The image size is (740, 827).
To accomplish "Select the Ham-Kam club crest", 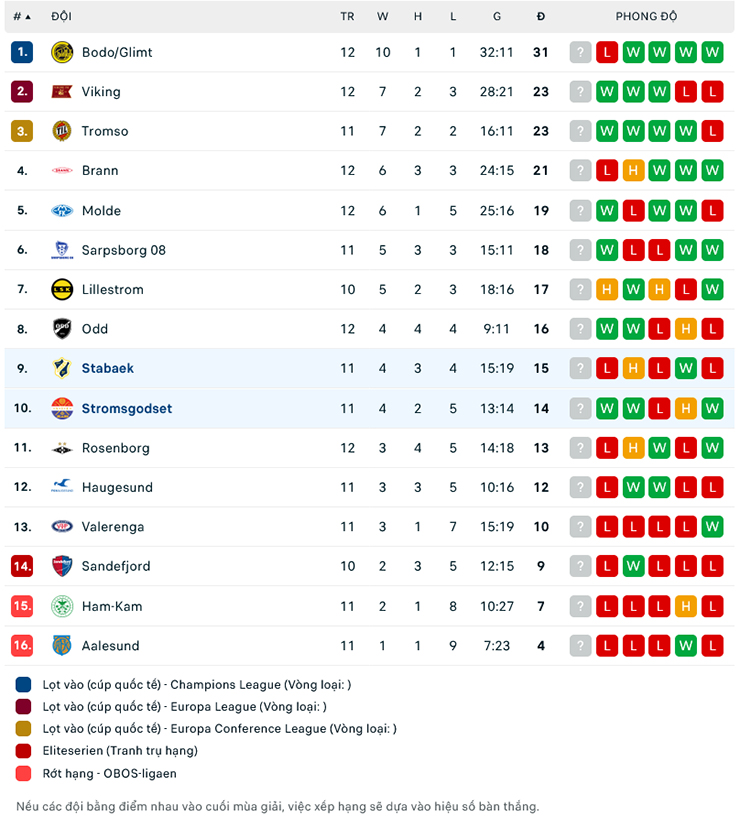I will (x=61, y=605).
